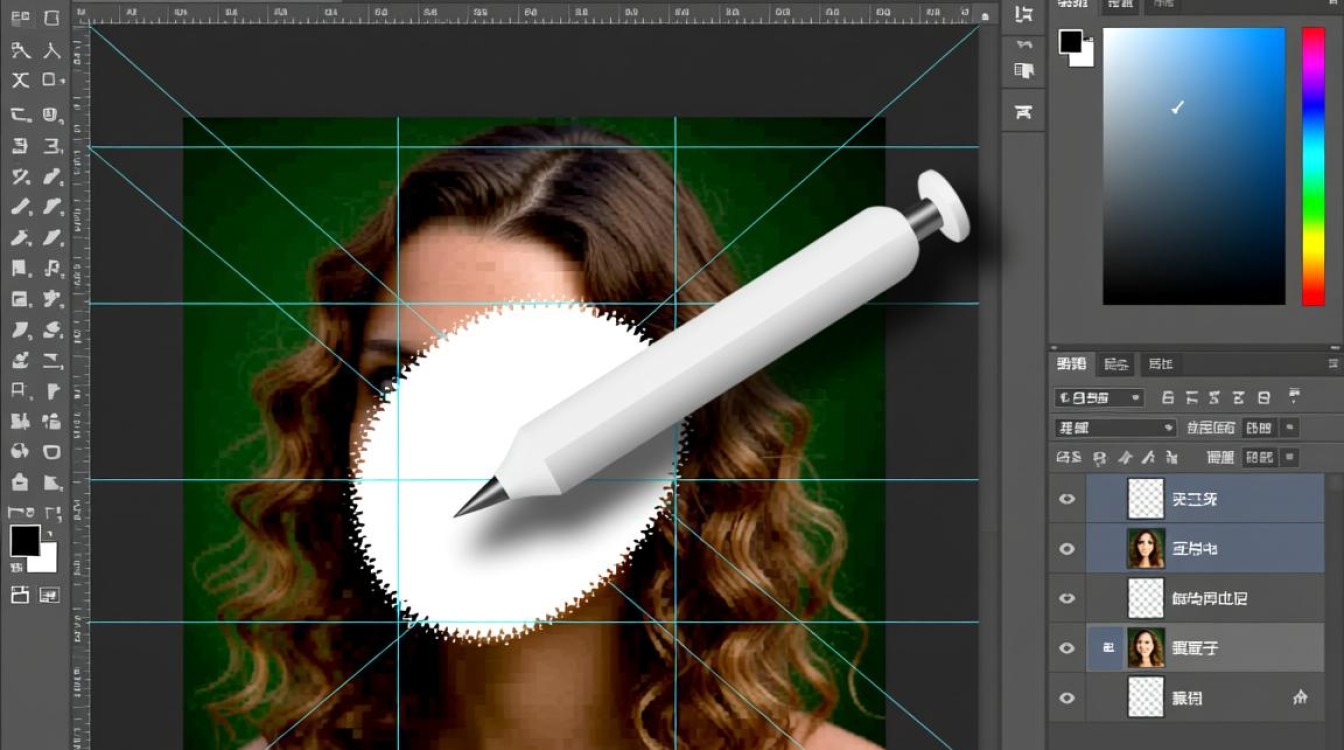The image size is (1344, 750).
Task: Click bottom icon in the collapsed panel strip
Action: [1023, 111]
